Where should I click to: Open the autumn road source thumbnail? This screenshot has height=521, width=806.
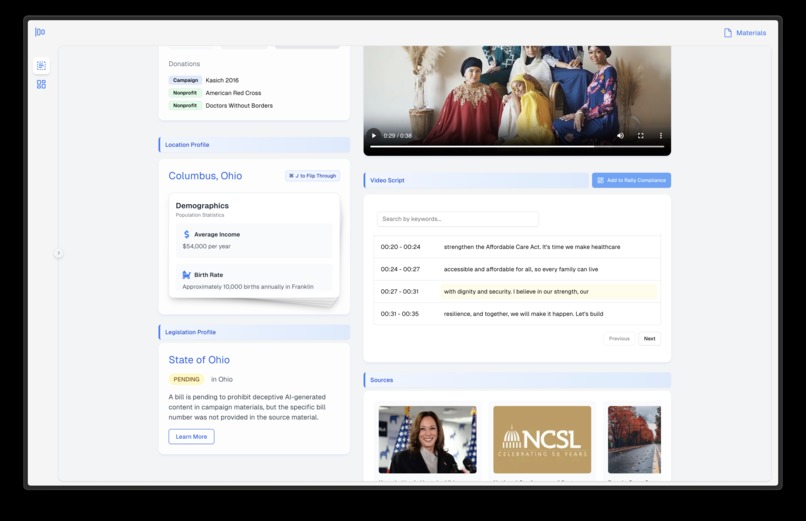pyautogui.click(x=634, y=440)
